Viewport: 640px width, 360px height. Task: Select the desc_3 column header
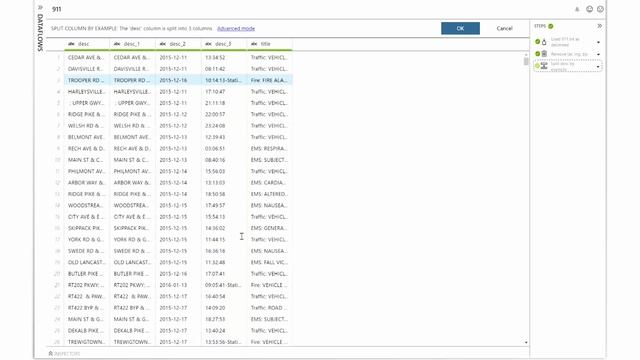[224, 44]
